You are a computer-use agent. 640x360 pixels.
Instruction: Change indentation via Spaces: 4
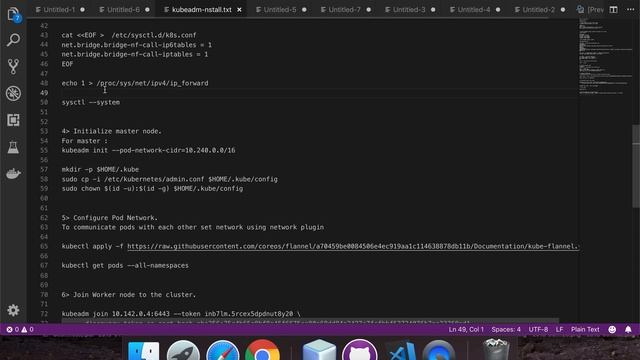click(x=506, y=329)
